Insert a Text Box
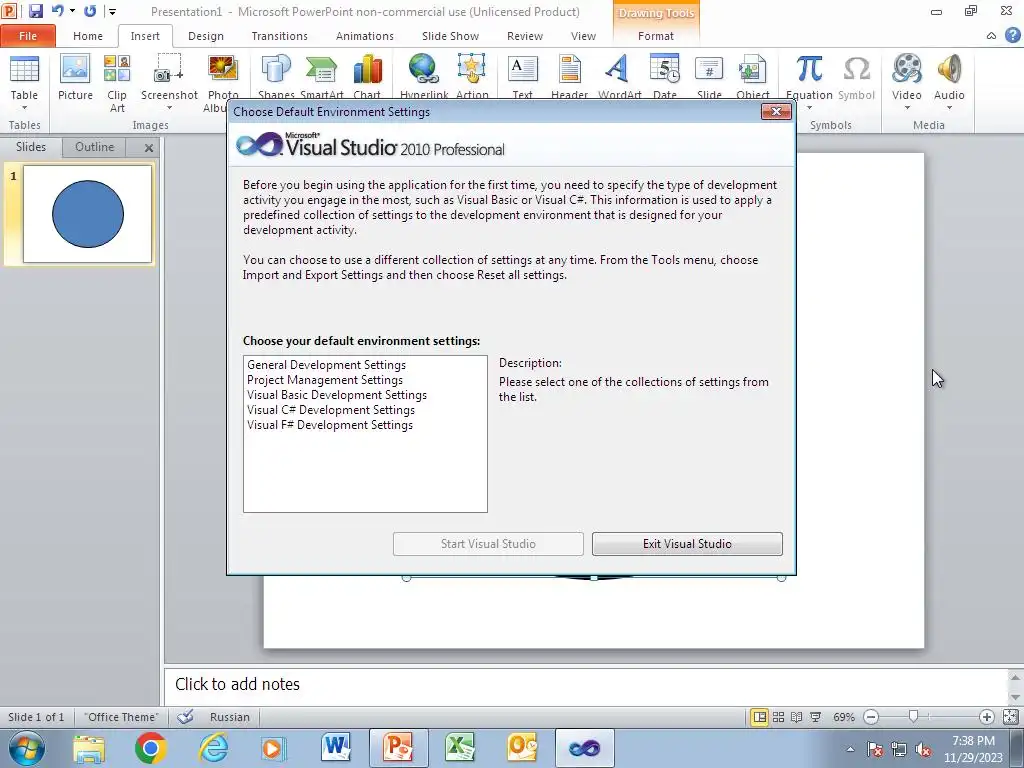 coord(522,76)
